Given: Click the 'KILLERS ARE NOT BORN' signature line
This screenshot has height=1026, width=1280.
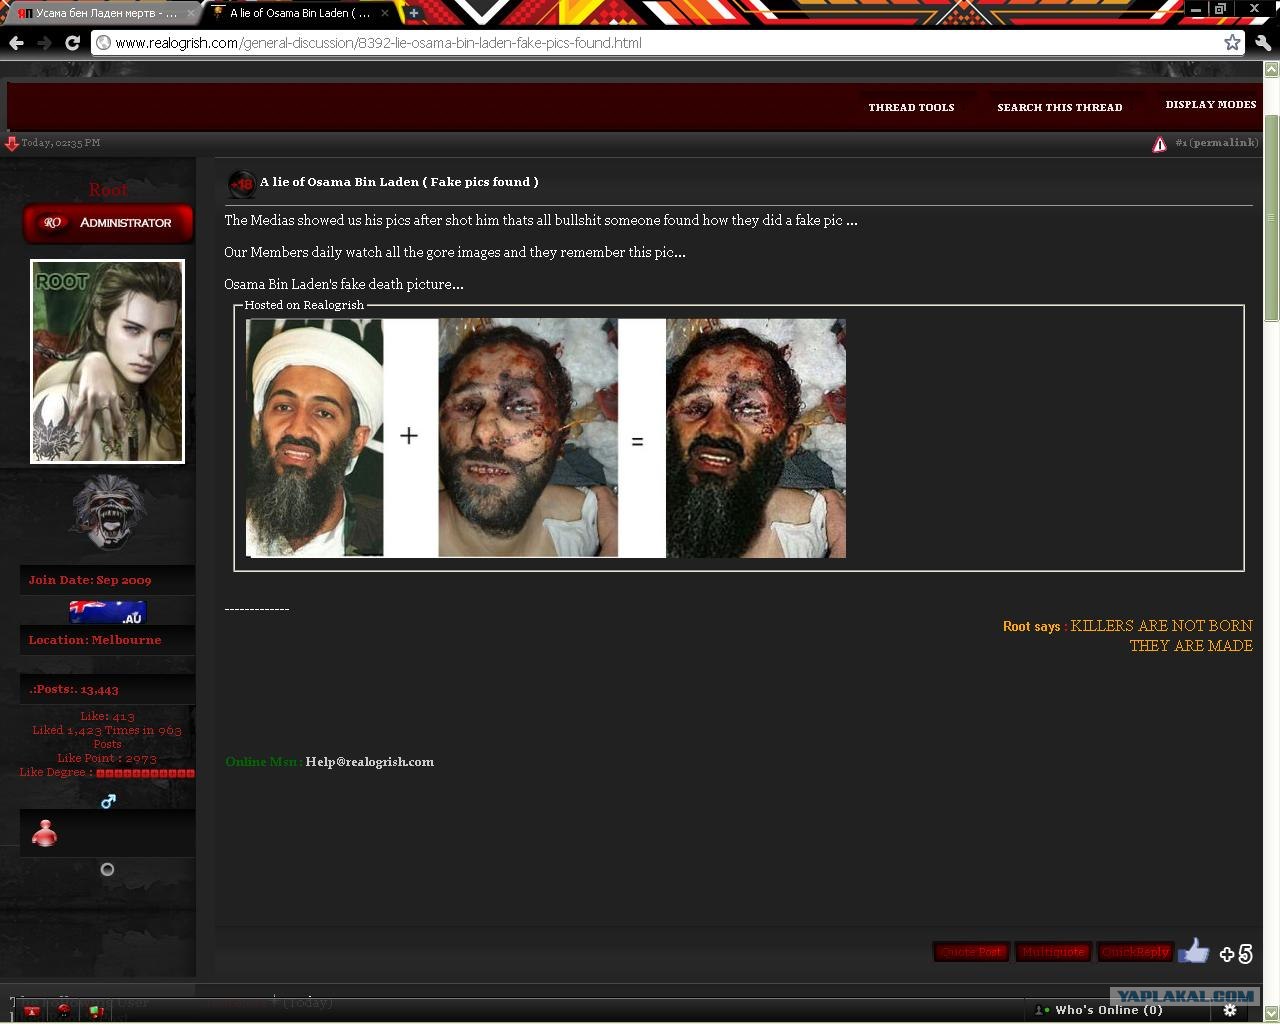Looking at the screenshot, I should point(1161,626).
